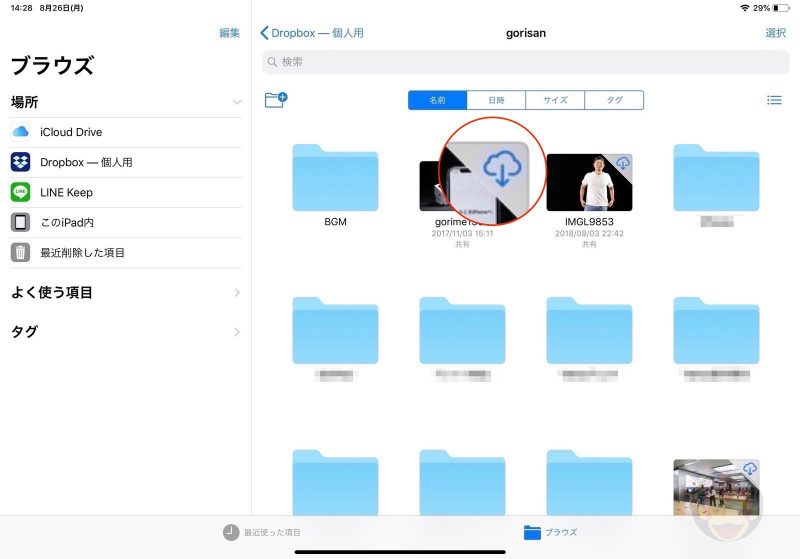Sort files by タグ

click(614, 100)
